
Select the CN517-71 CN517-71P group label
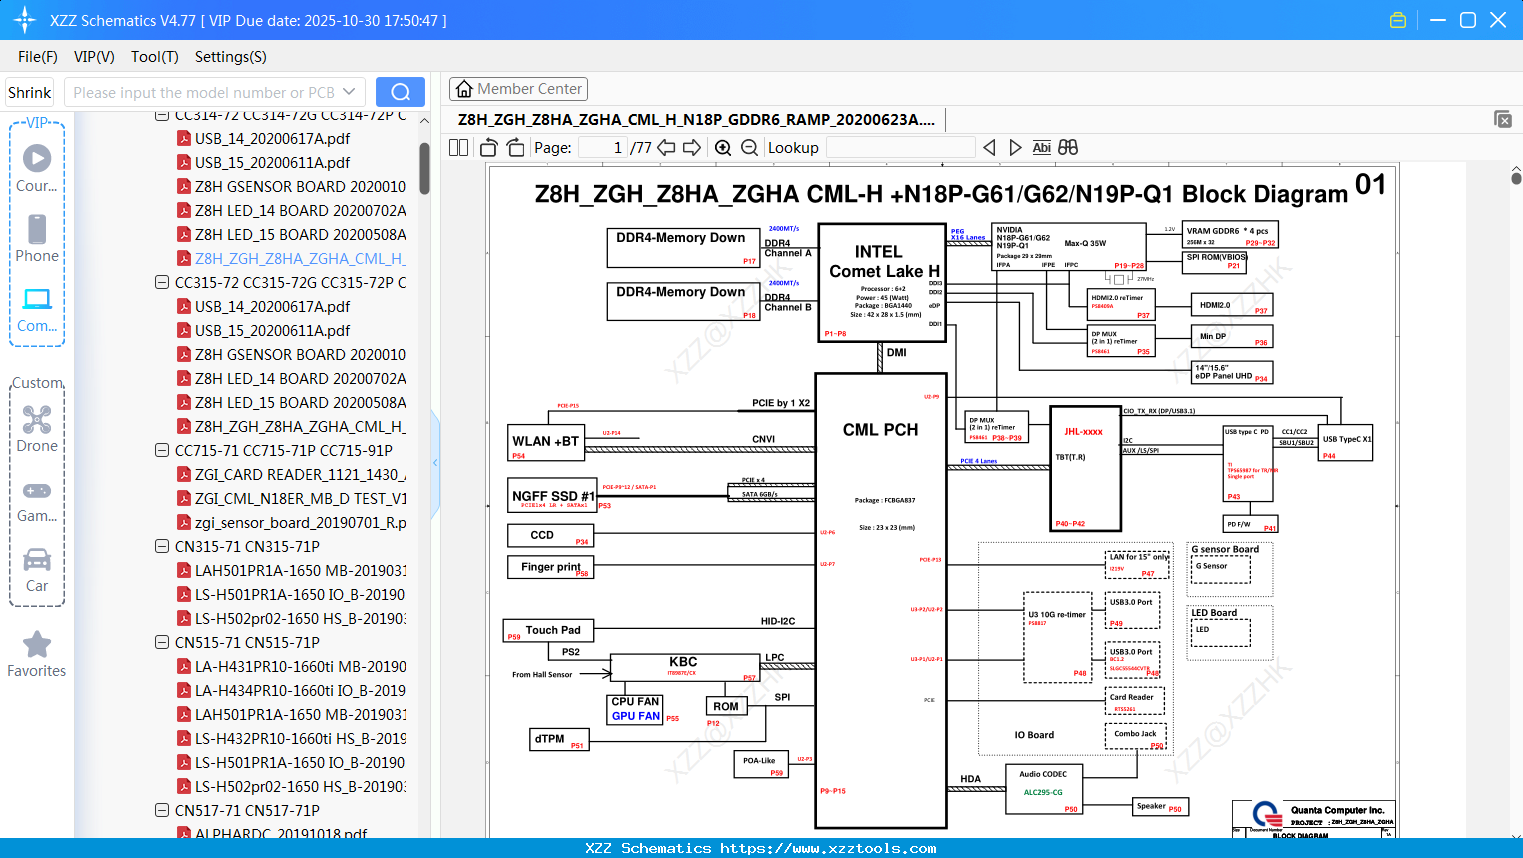[247, 810]
